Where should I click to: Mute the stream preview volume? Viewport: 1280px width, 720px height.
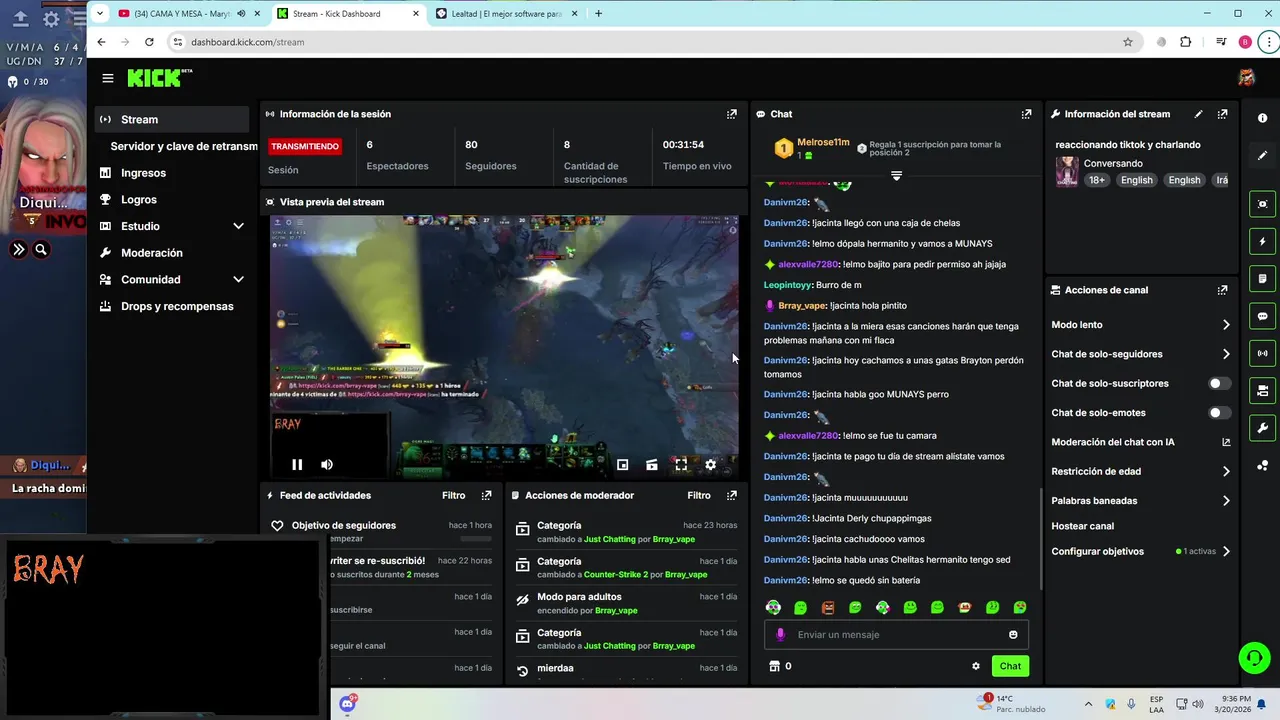point(327,464)
